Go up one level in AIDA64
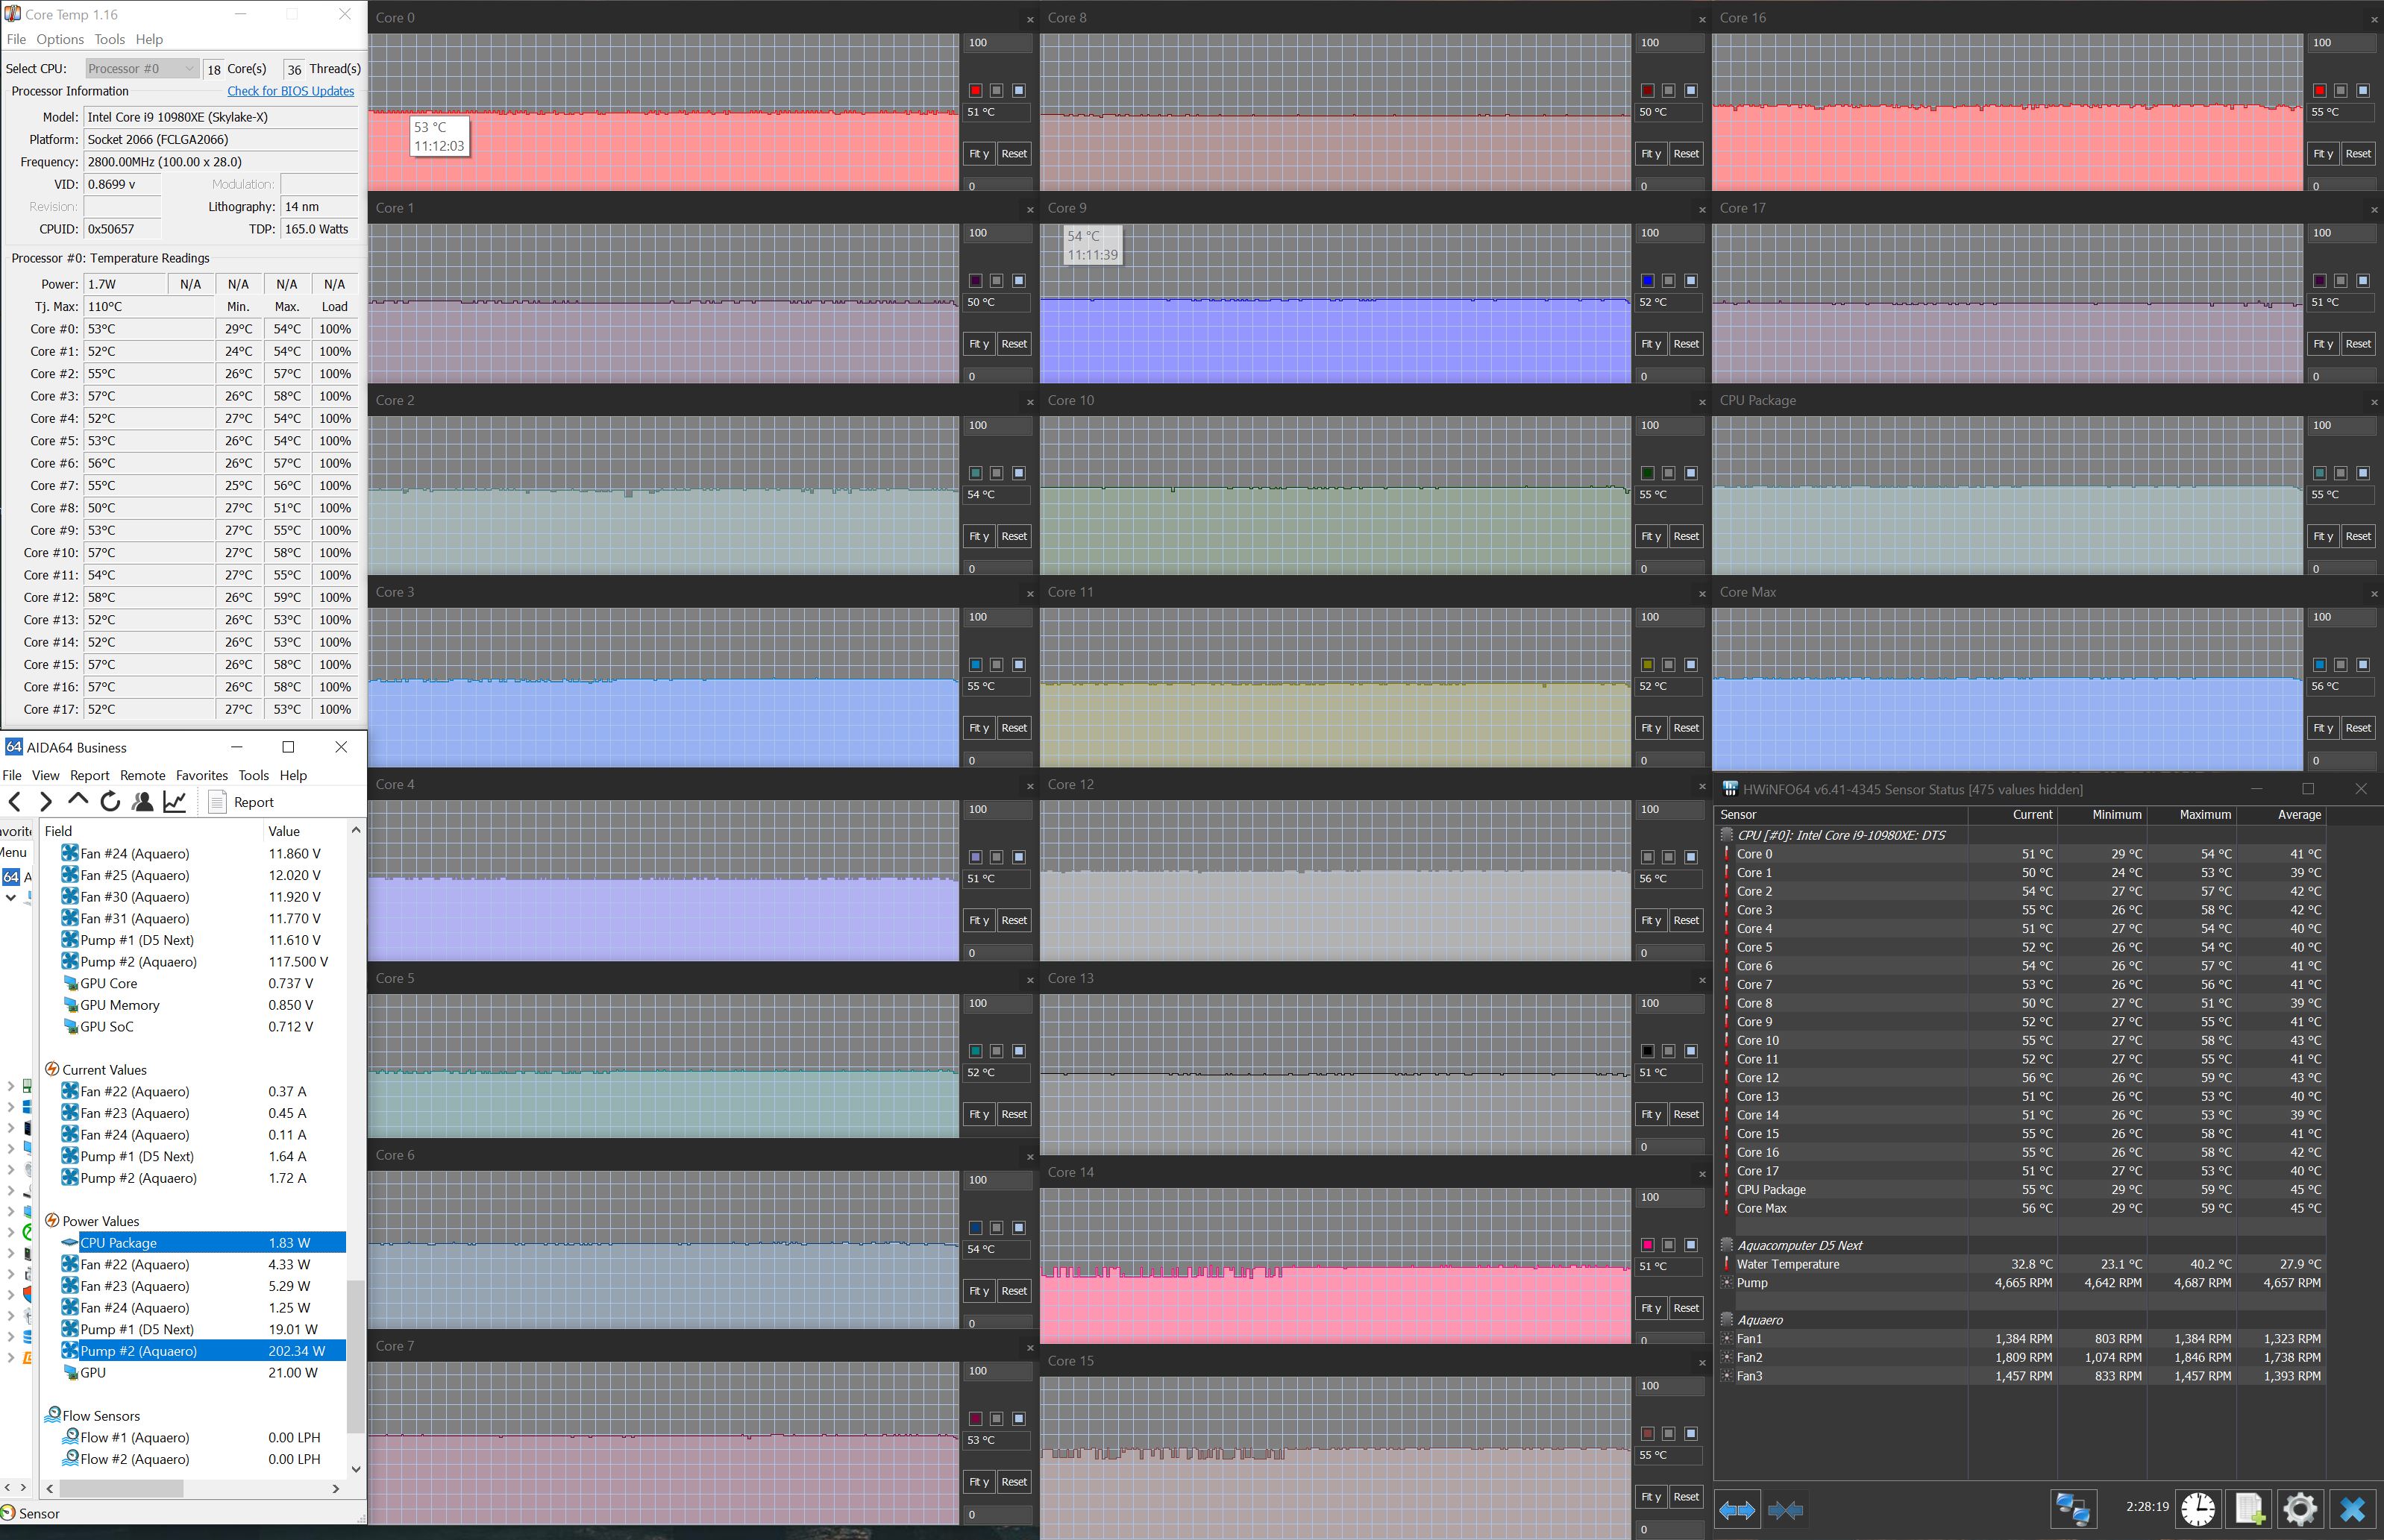This screenshot has width=2384, height=1540. [78, 801]
